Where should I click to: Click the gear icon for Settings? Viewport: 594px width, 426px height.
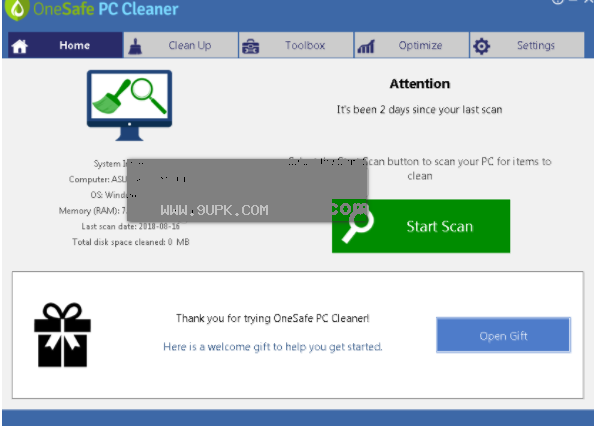(481, 46)
